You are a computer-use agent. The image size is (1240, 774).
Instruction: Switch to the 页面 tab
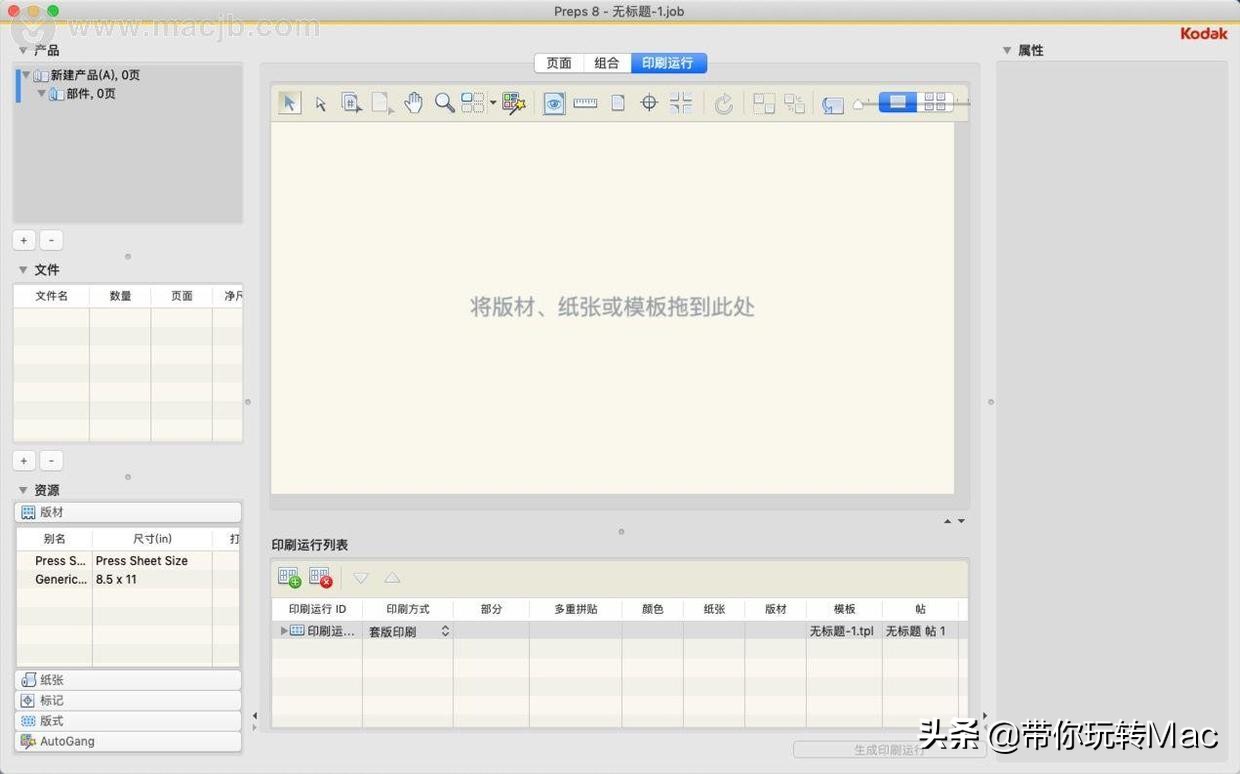(x=558, y=62)
